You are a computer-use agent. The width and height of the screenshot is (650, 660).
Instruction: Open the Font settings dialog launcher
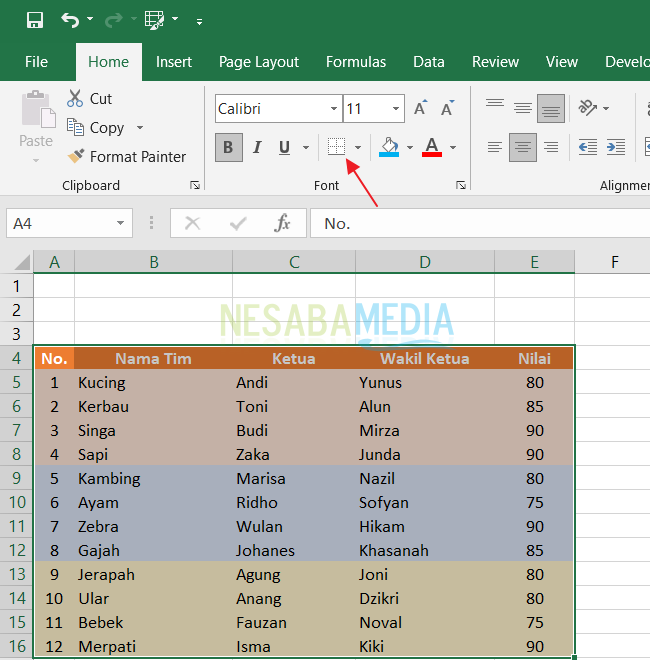pyautogui.click(x=461, y=185)
